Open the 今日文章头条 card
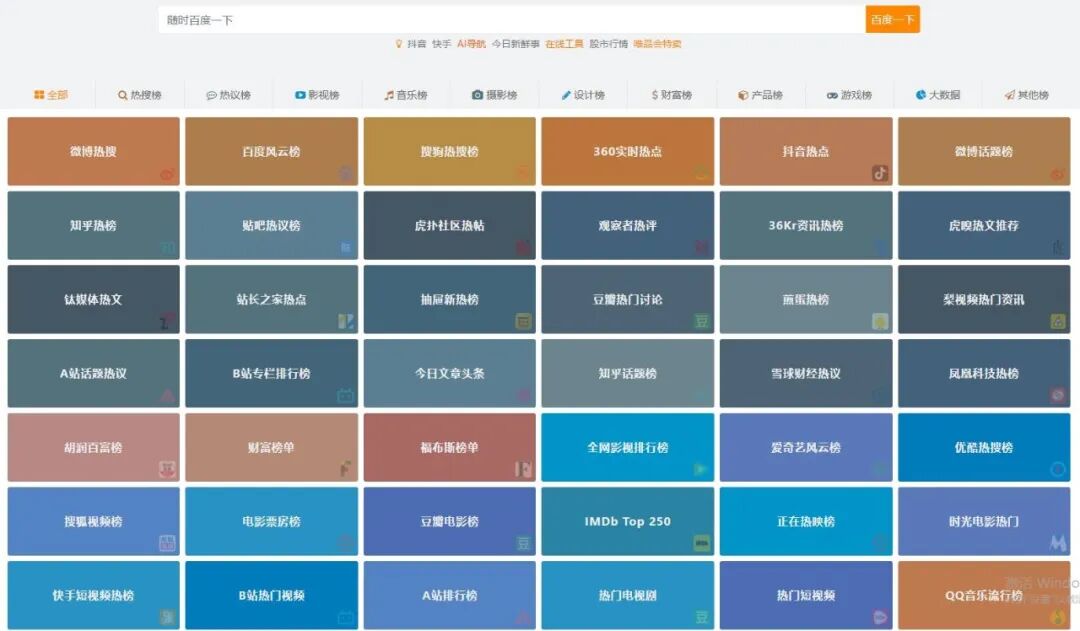Image resolution: width=1080 pixels, height=631 pixels. pyautogui.click(x=450, y=373)
